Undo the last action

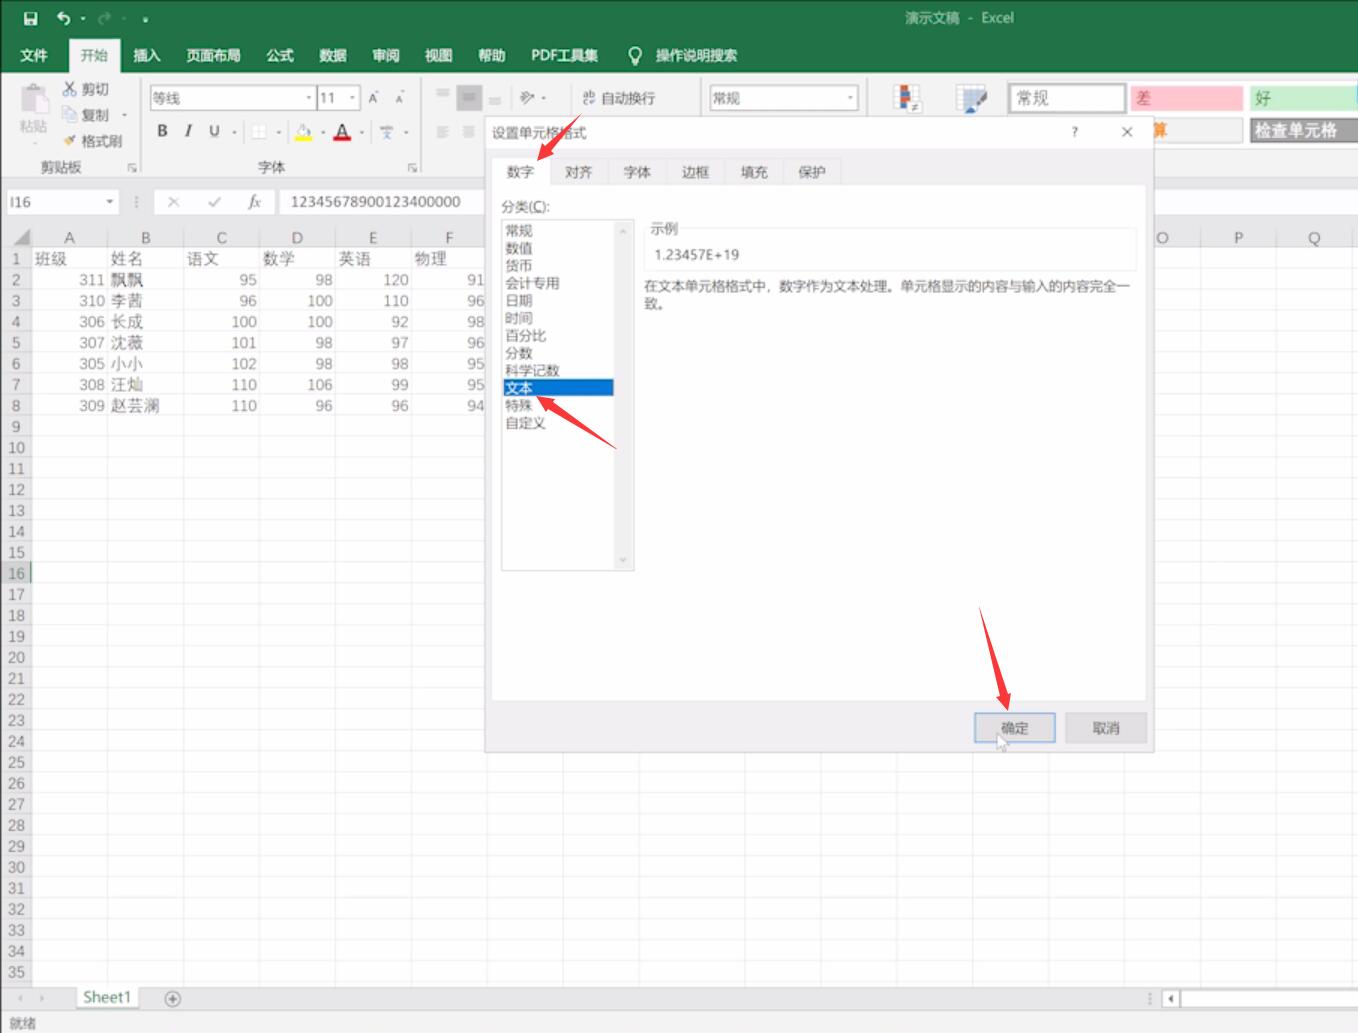click(64, 18)
